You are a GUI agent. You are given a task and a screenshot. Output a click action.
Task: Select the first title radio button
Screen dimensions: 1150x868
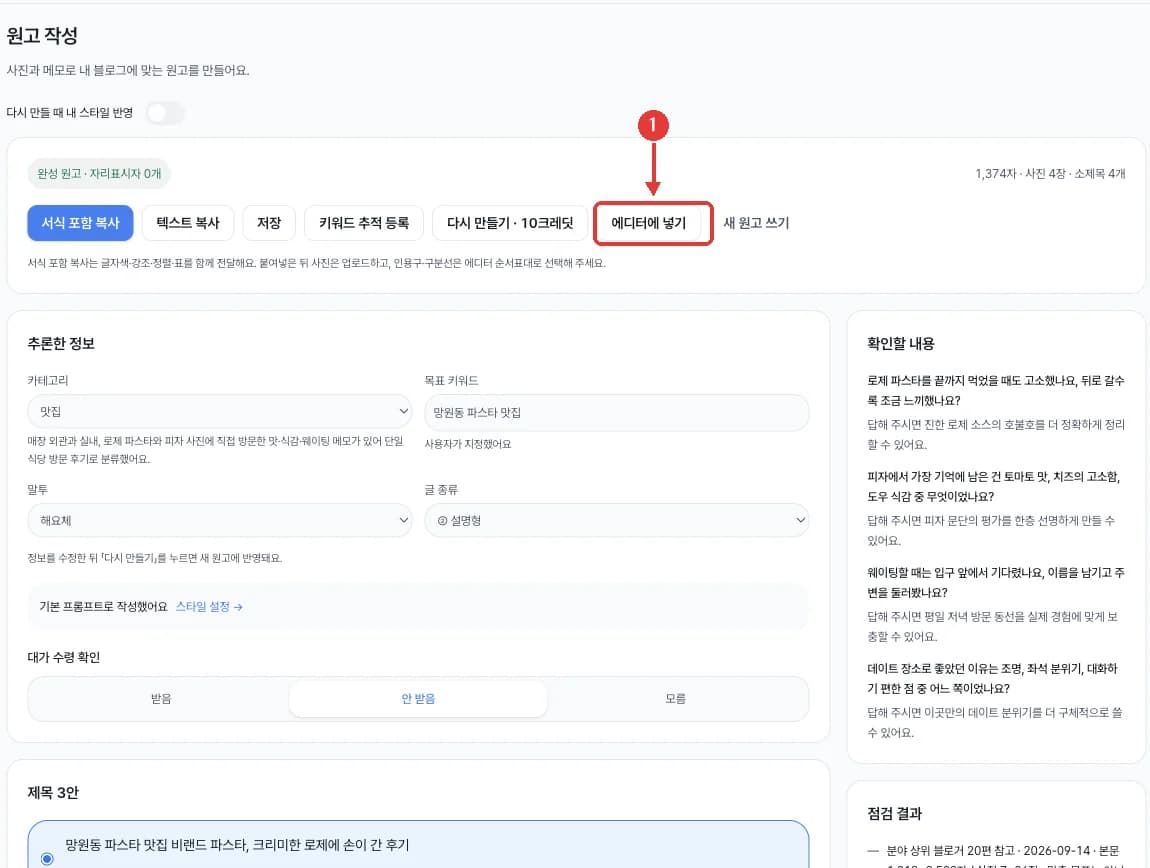[47, 858]
